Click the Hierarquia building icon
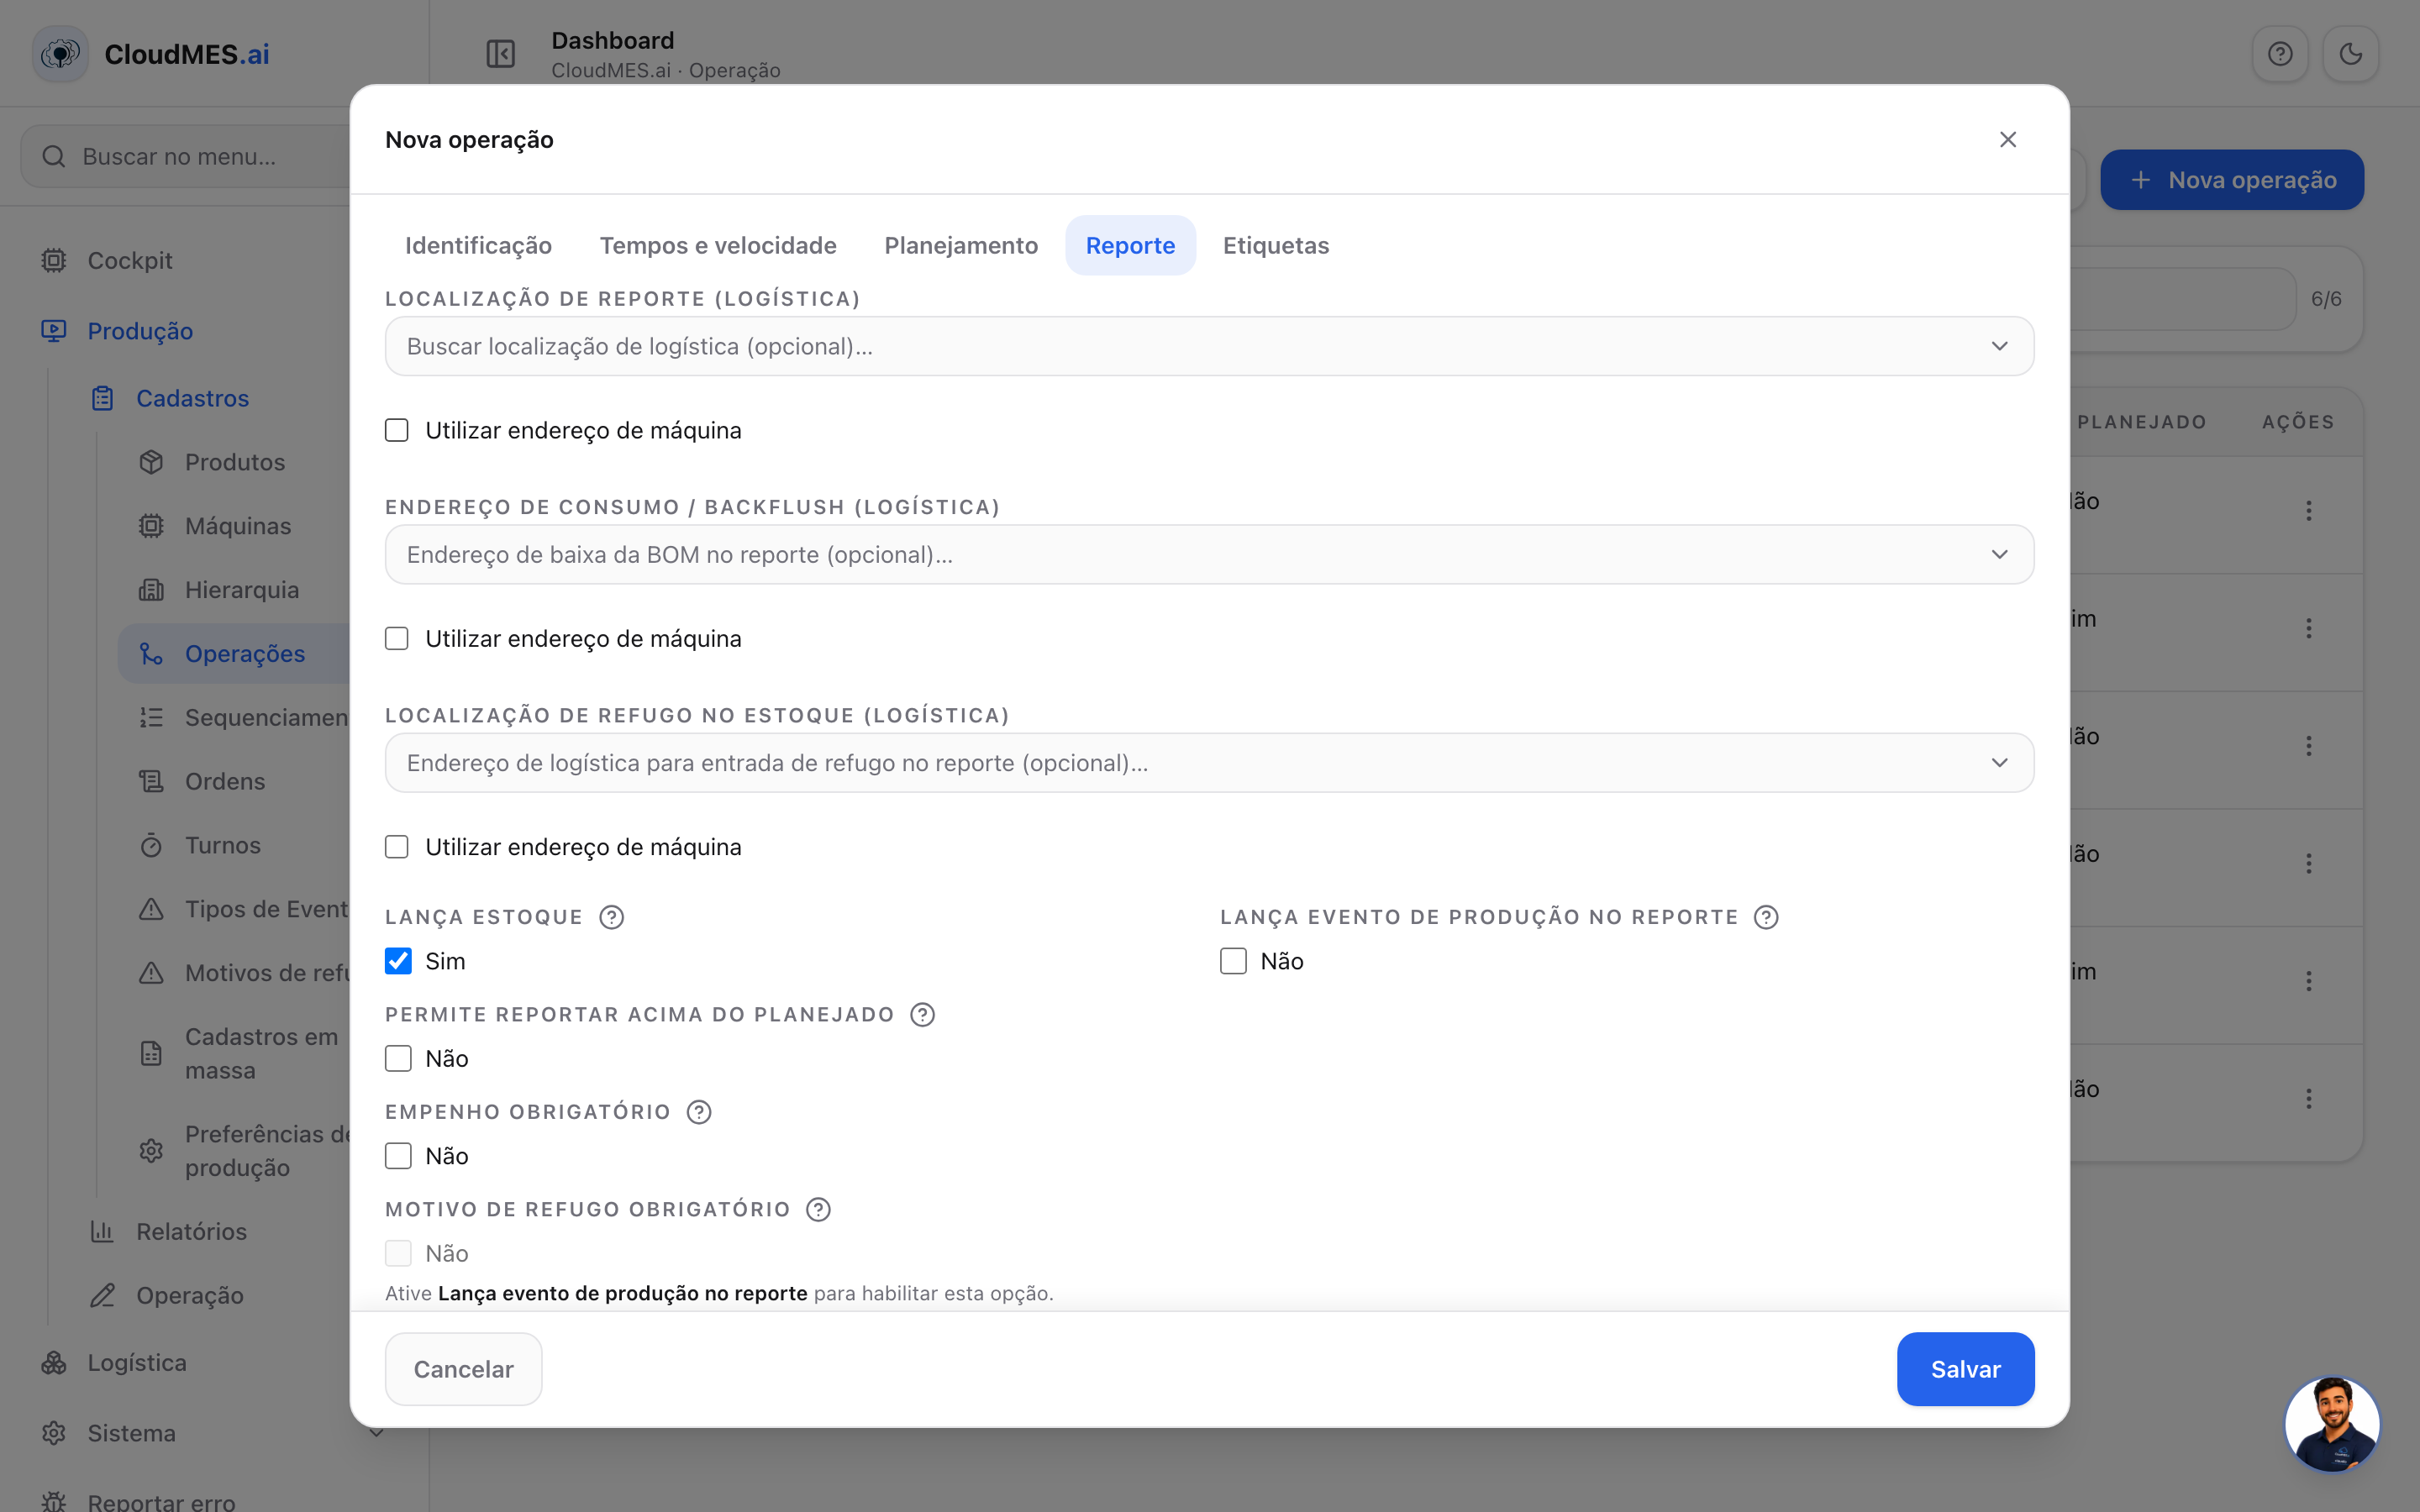This screenshot has height=1512, width=2420. click(x=151, y=590)
